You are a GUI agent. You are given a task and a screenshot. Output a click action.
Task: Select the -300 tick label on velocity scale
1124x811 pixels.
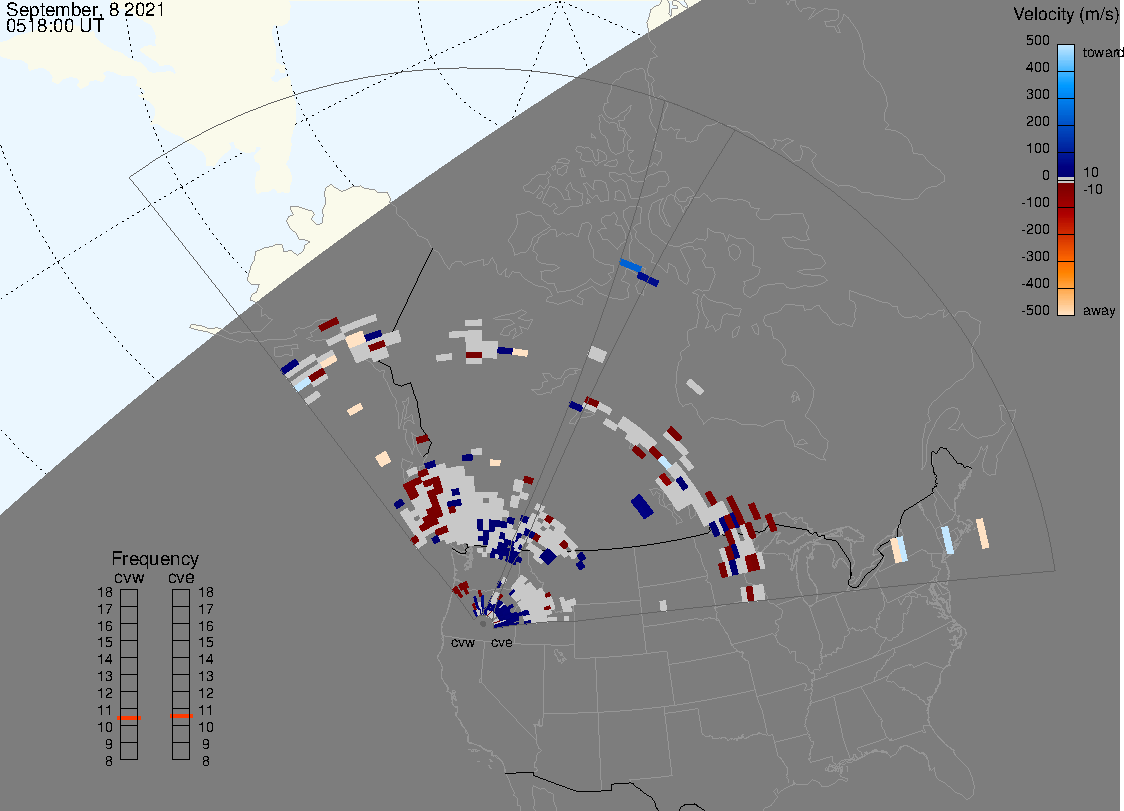[1035, 257]
